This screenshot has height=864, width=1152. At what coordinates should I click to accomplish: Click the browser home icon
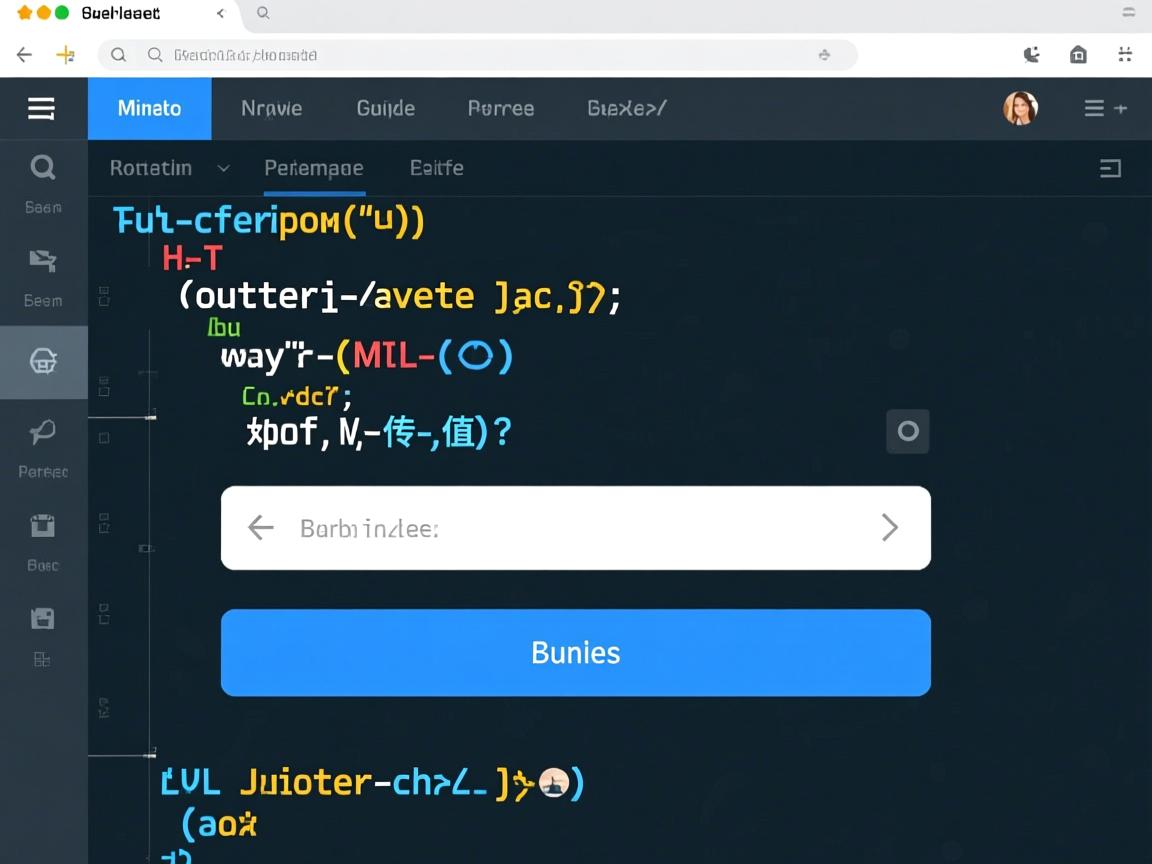[x=1078, y=55]
